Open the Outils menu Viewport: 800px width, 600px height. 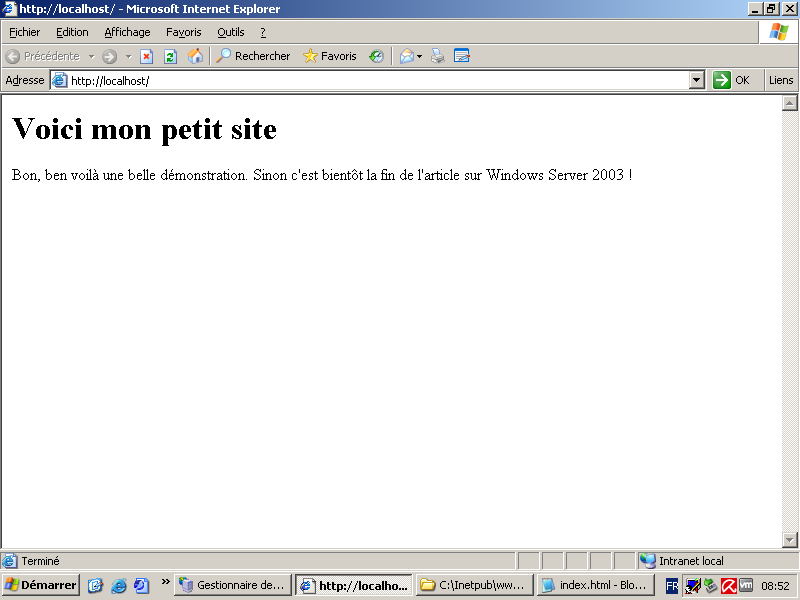[x=231, y=32]
